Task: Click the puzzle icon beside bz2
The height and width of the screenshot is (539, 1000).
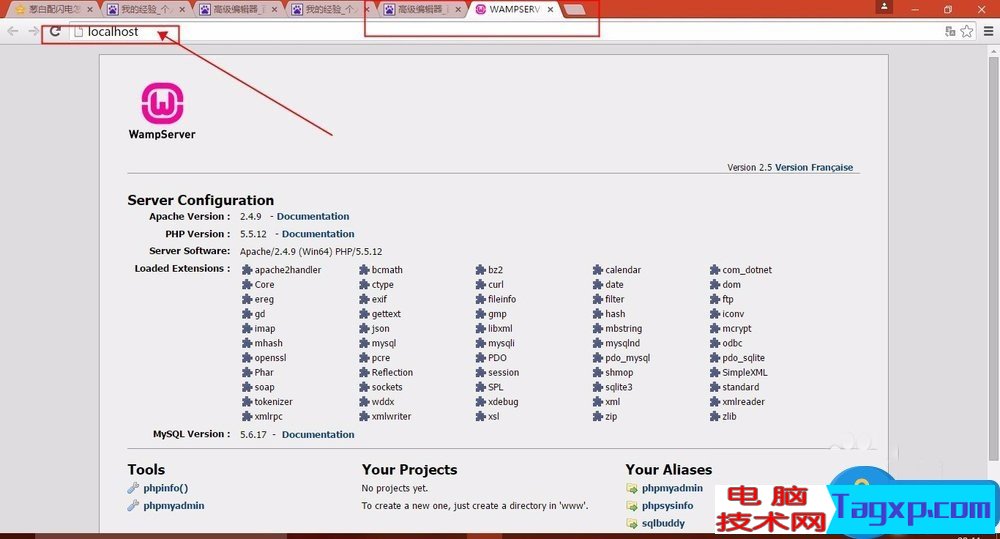Action: [481, 270]
